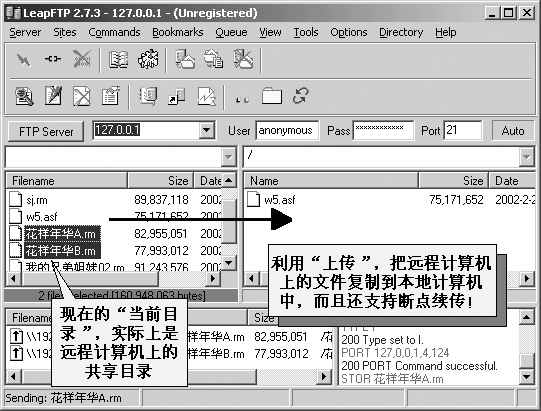Image resolution: width=541 pixels, height=411 pixels.
Task: Click queue pane horizontal scroll right arrow
Action: click(x=324, y=376)
